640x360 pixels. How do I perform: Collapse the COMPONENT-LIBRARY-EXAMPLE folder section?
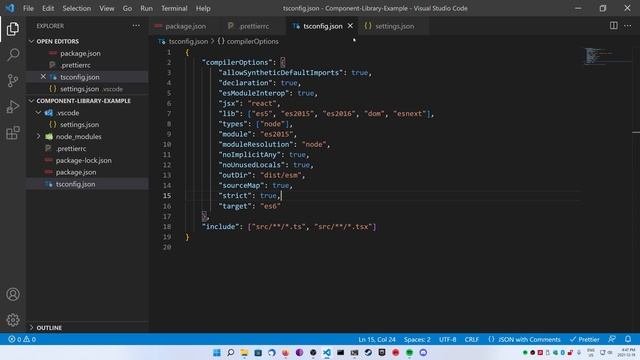[83, 101]
